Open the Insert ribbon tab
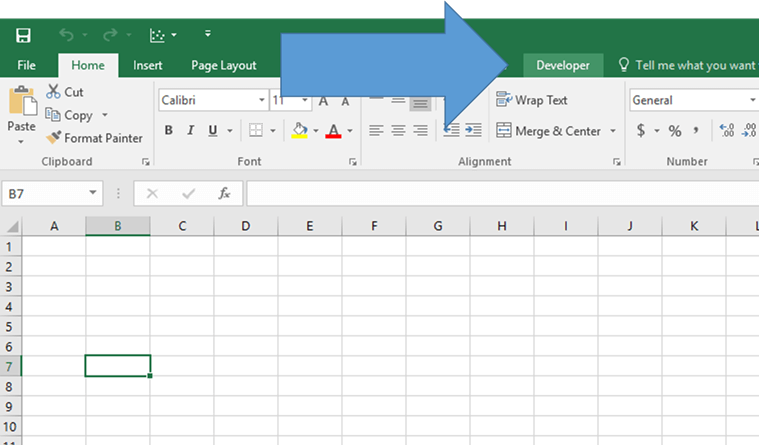This screenshot has width=759, height=445. (148, 66)
